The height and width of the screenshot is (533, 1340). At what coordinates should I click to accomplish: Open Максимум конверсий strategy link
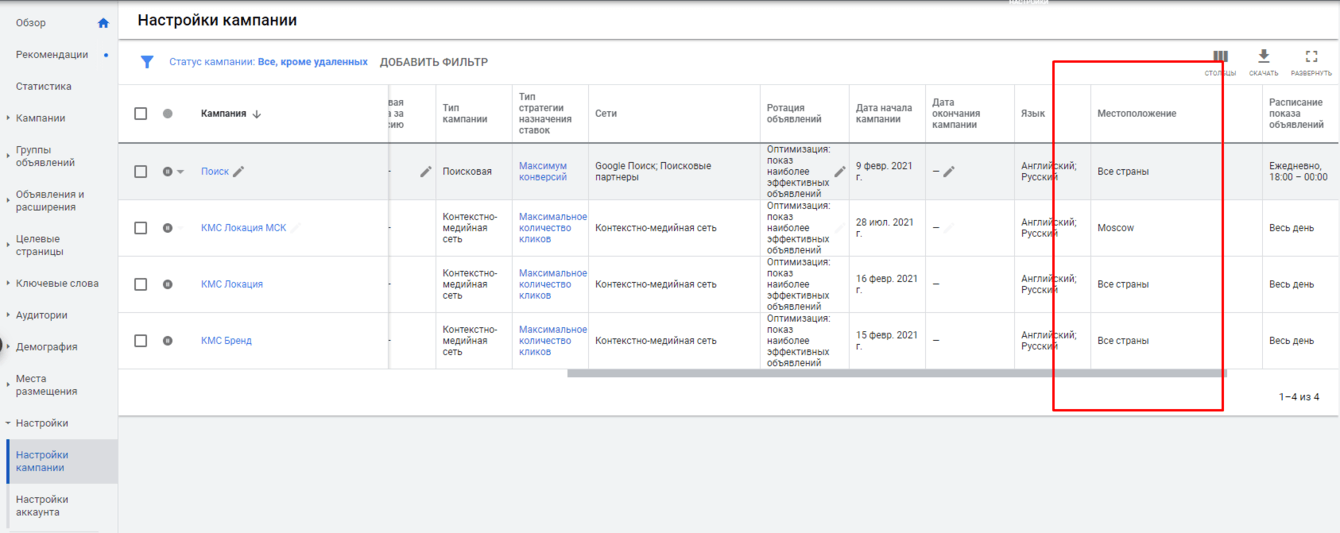543,171
